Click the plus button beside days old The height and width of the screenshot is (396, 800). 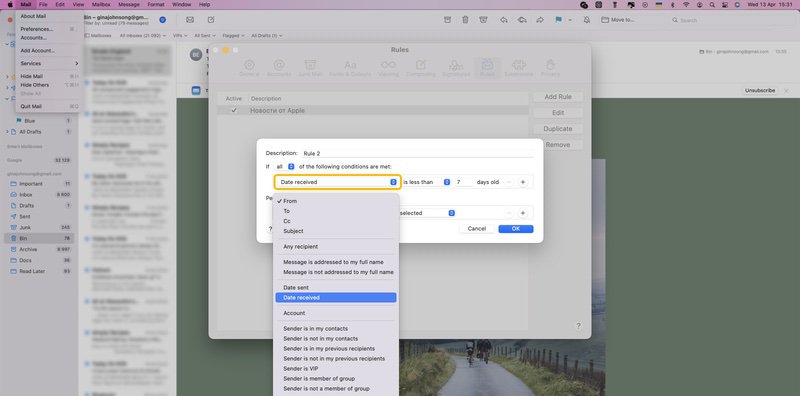(522, 182)
